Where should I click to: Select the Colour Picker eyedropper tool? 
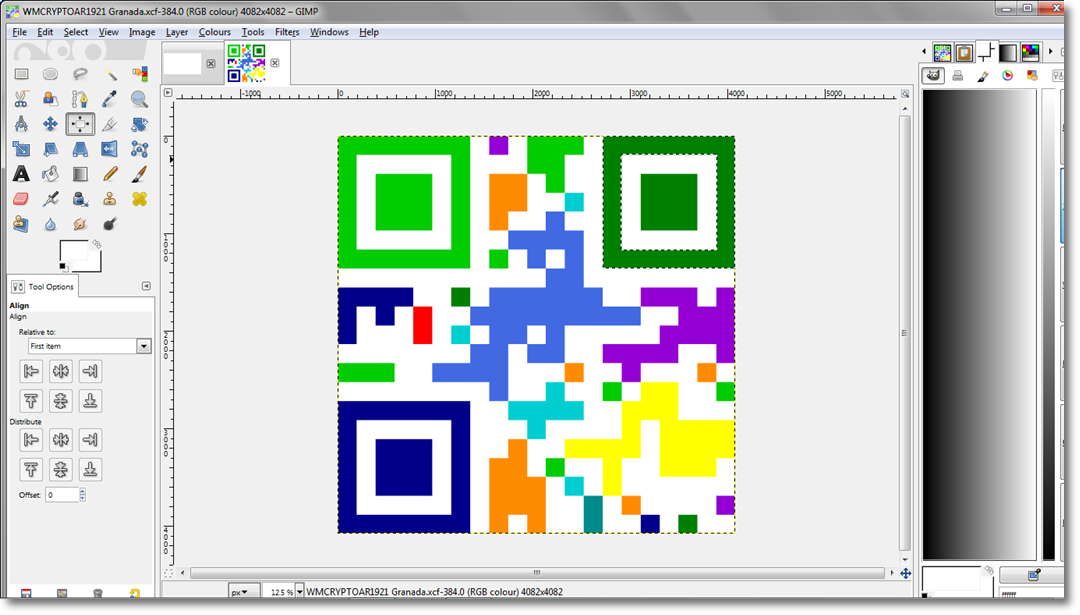tap(110, 99)
